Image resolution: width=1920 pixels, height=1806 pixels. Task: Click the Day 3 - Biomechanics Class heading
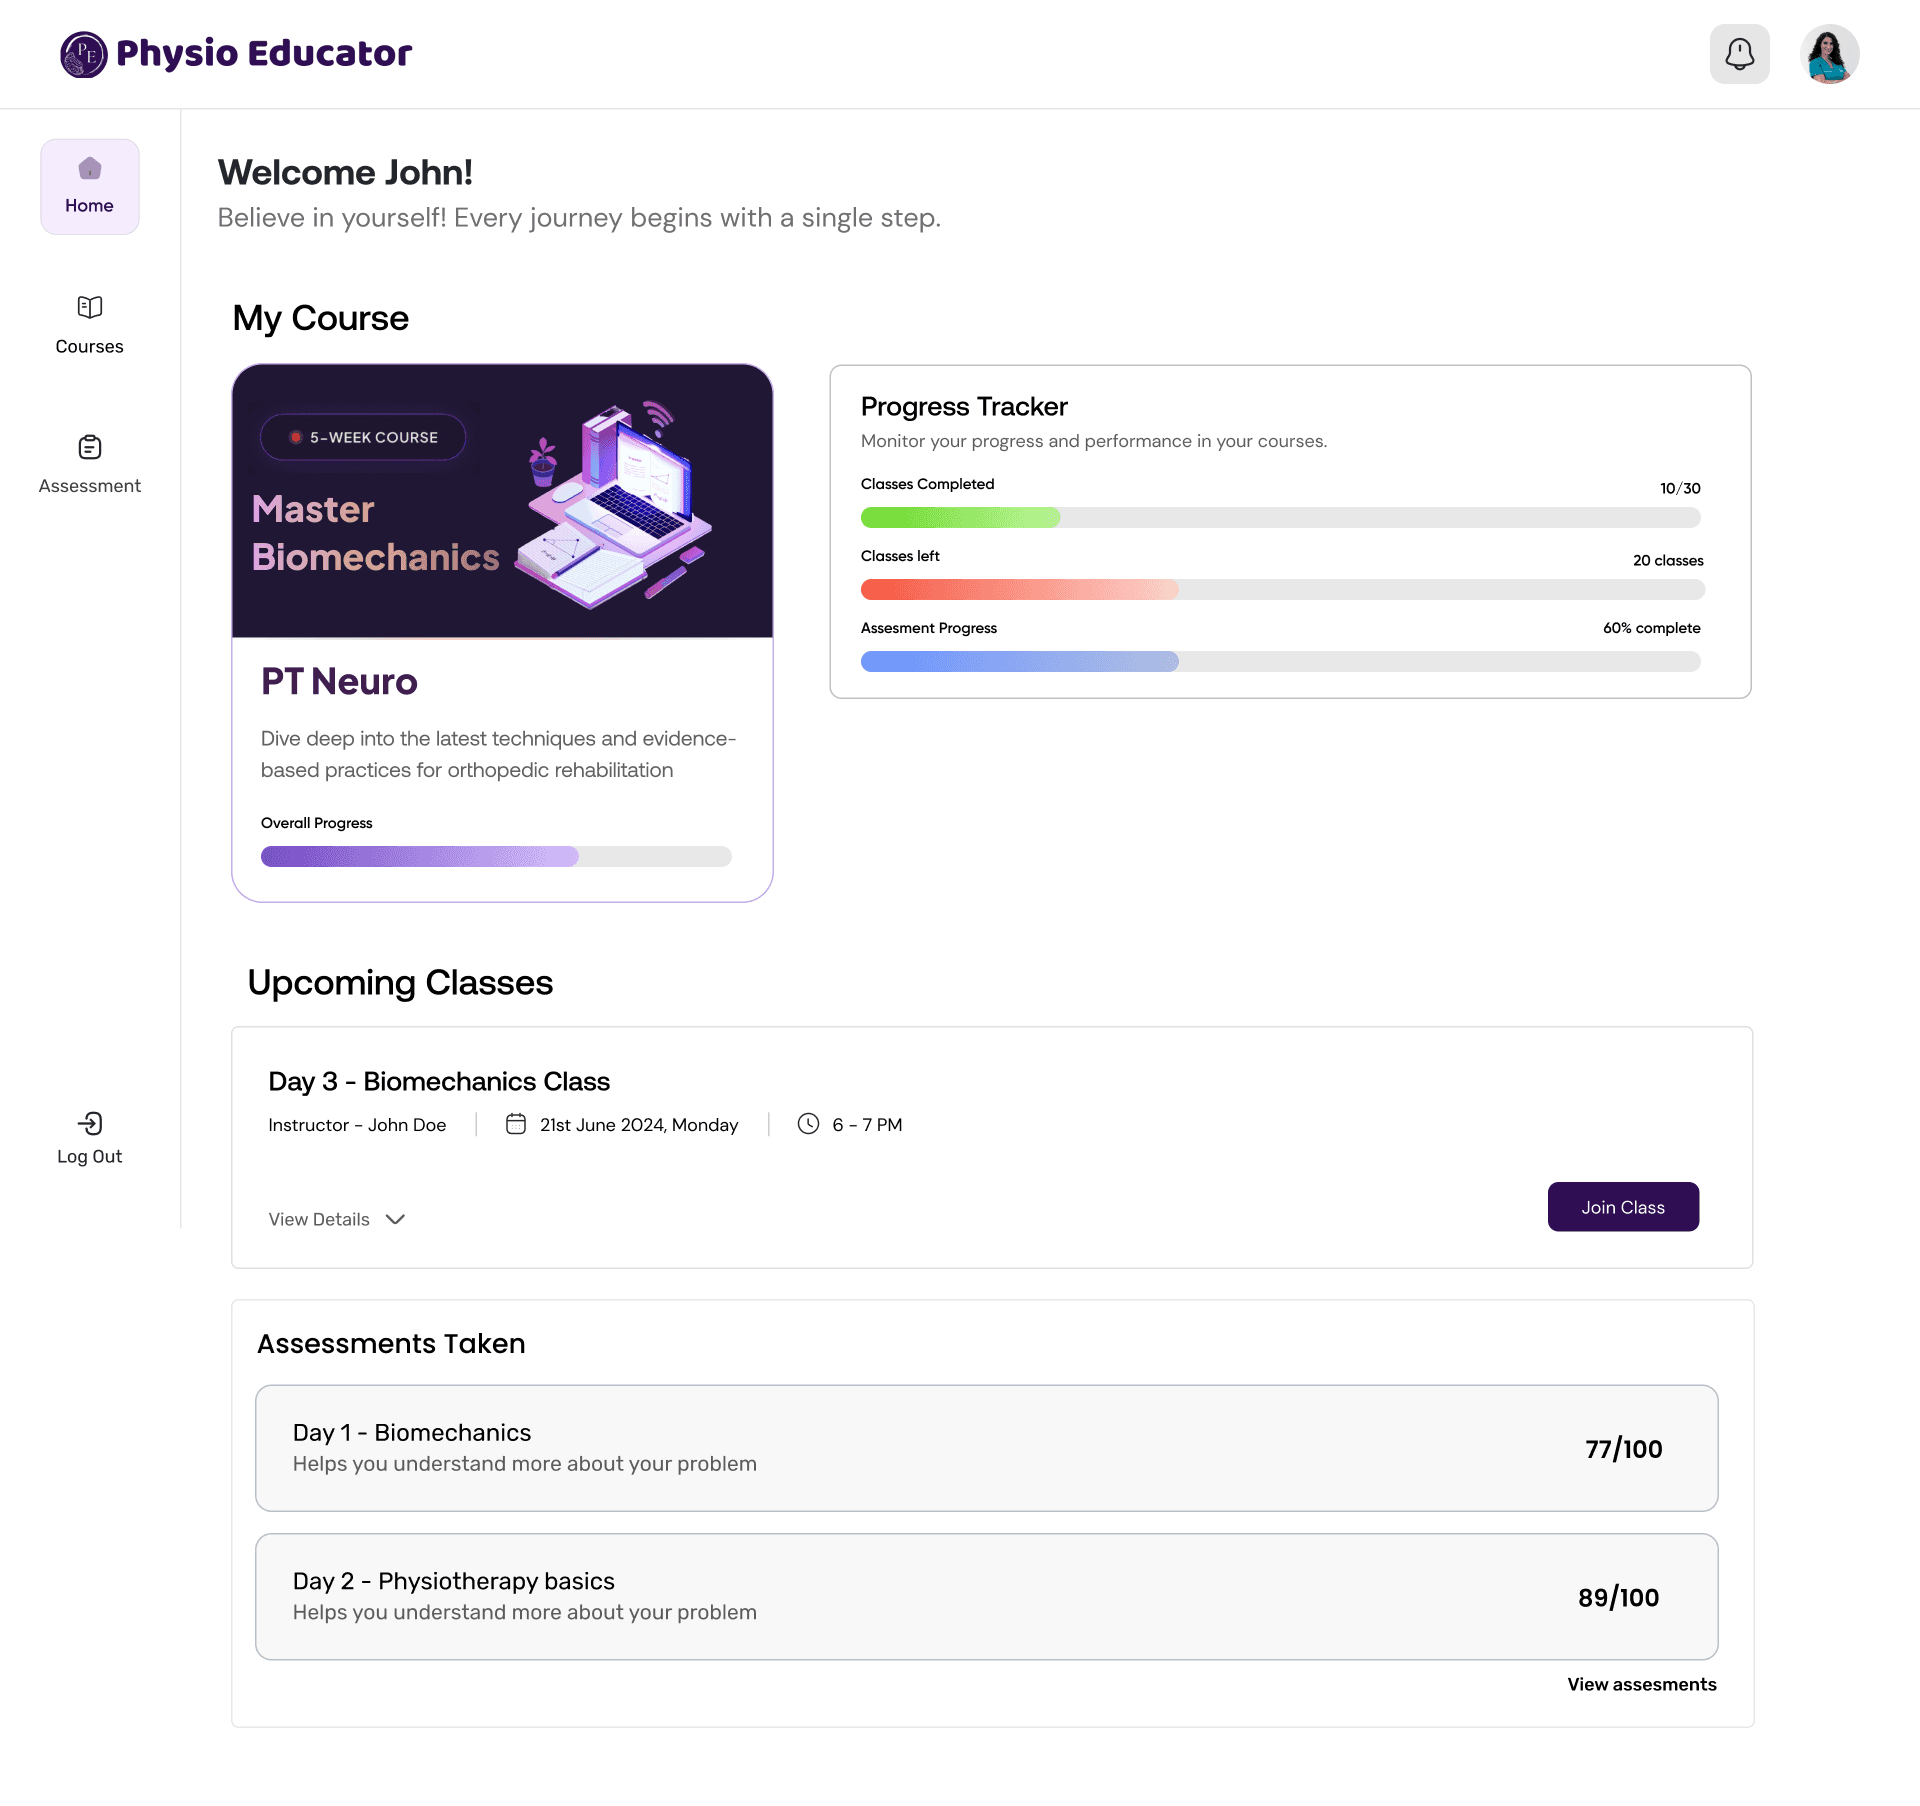pyautogui.click(x=439, y=1081)
